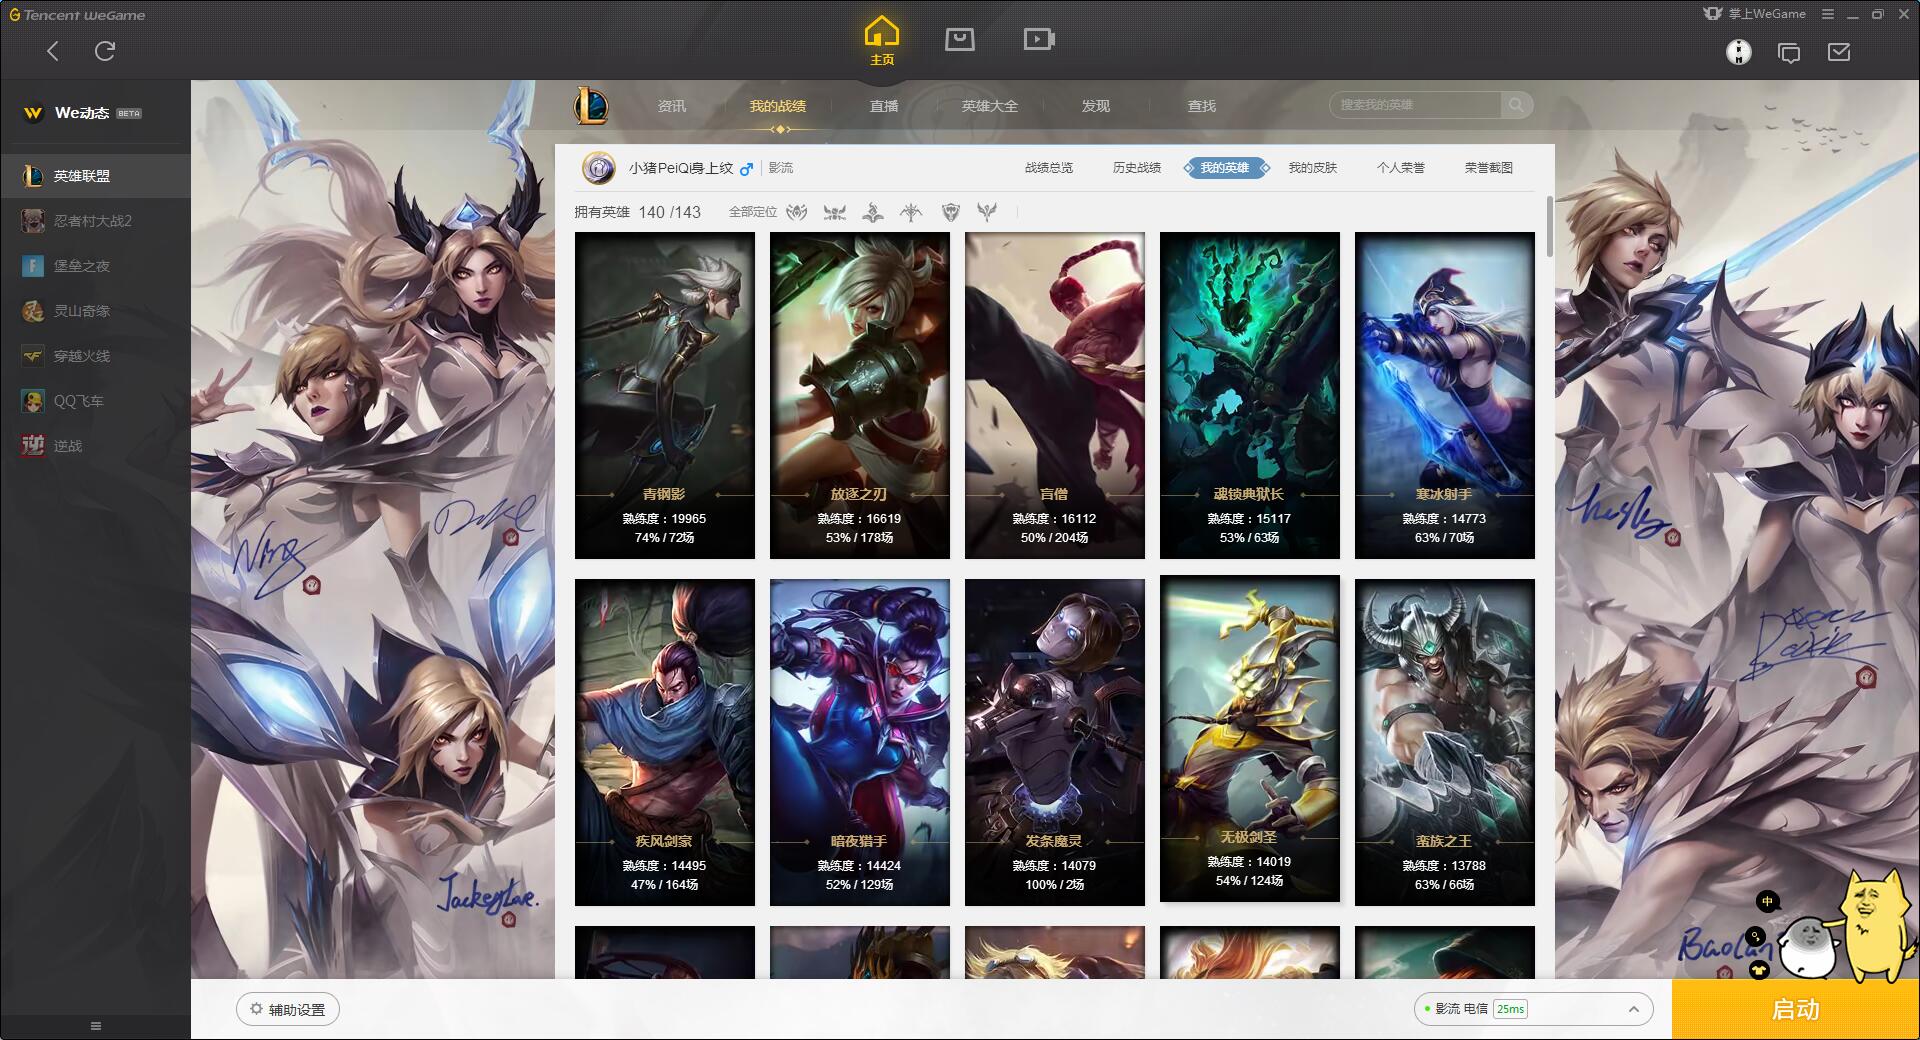This screenshot has width=1920, height=1040.
Task: Expand the 影流 电信 server dropdown
Action: [x=1533, y=1009]
